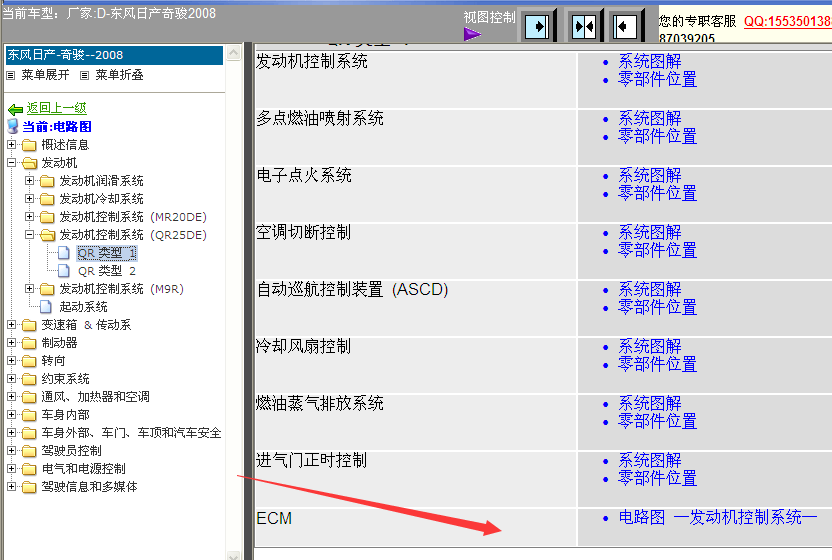
Task: Open 电路图 —发动机控制系统— link for ECM
Action: pyautogui.click(x=717, y=517)
